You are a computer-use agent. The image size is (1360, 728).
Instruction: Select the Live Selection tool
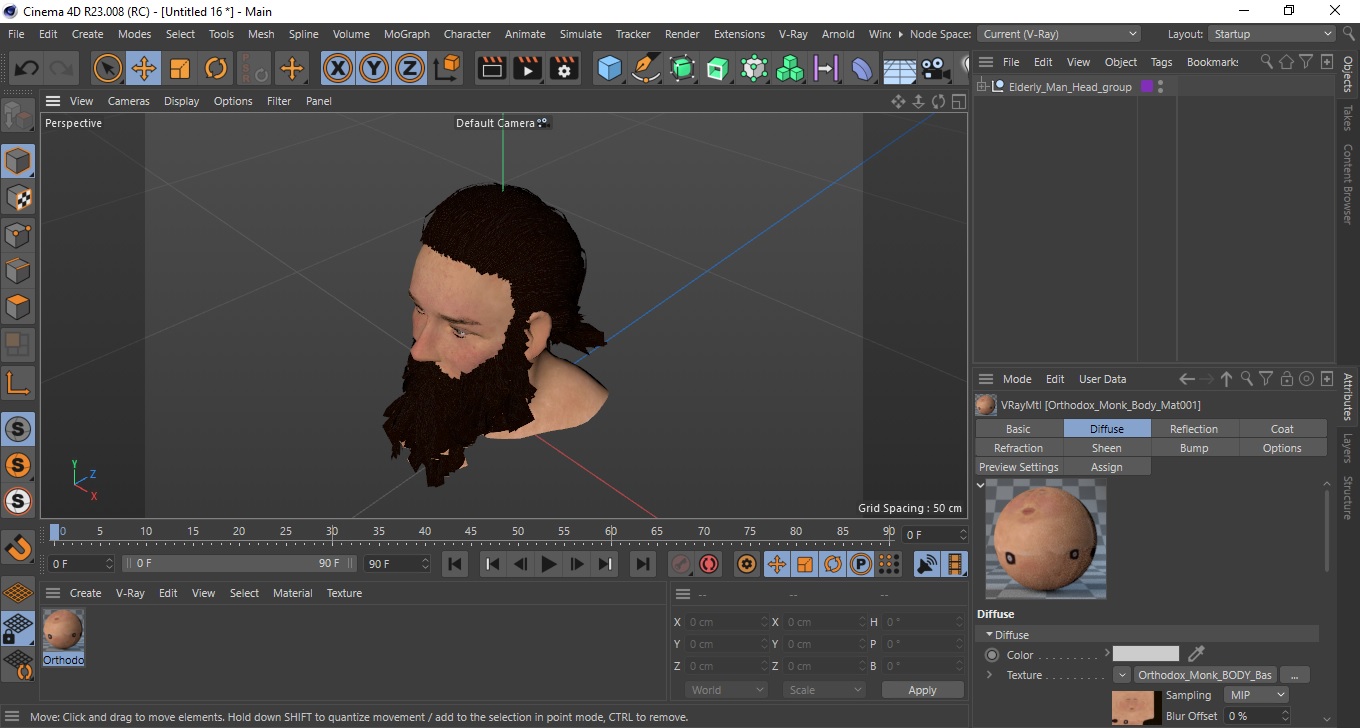click(108, 69)
